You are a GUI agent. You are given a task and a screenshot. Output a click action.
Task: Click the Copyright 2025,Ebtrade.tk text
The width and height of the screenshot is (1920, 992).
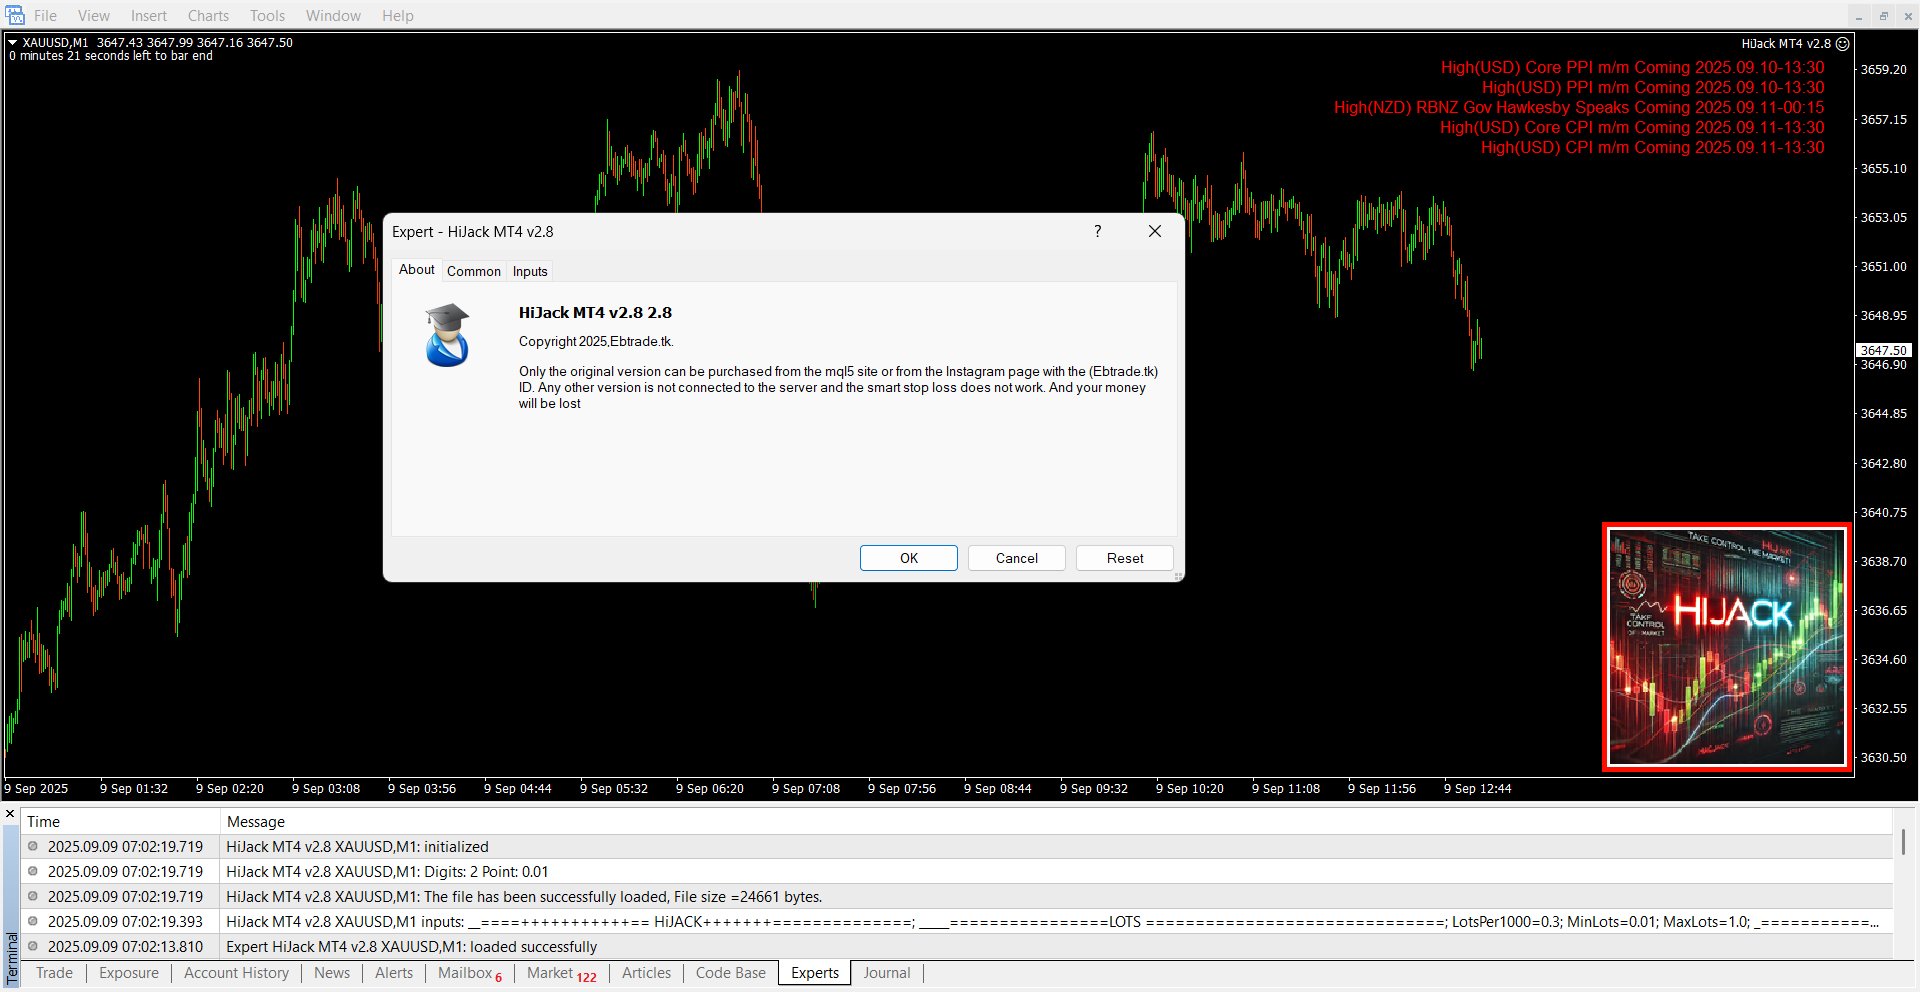[x=596, y=341]
